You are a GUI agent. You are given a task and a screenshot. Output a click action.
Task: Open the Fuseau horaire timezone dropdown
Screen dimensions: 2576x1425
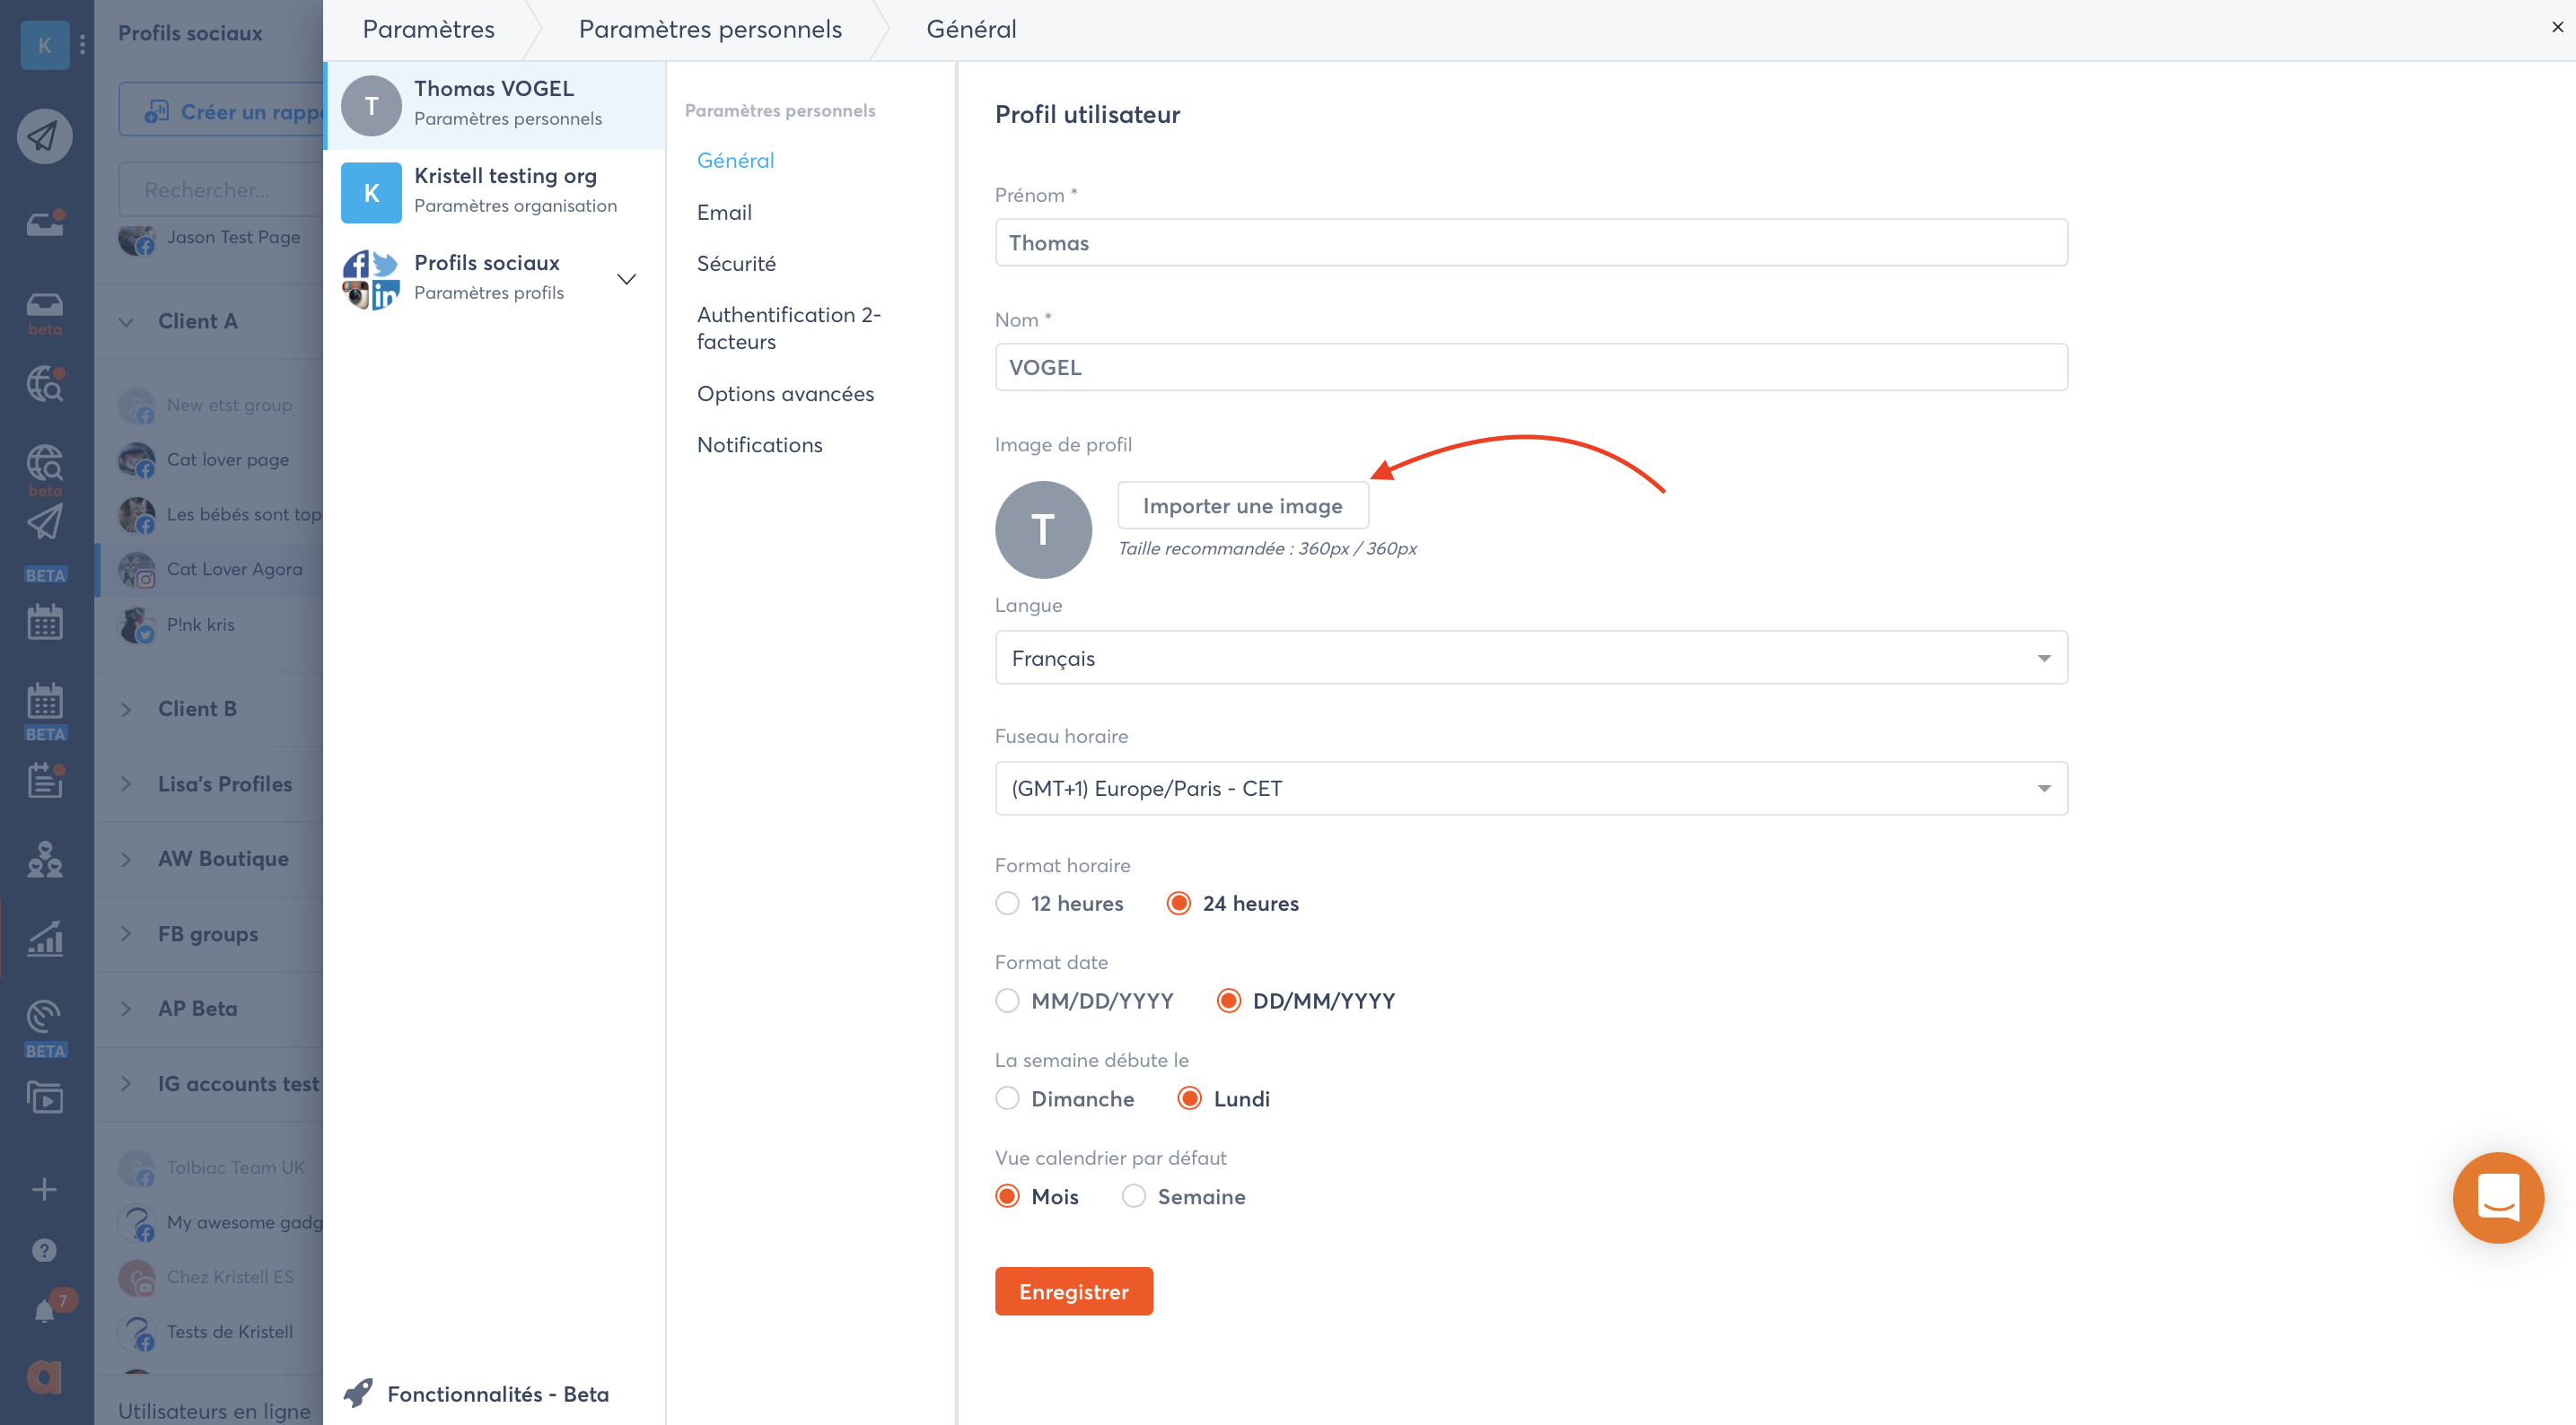point(1530,788)
